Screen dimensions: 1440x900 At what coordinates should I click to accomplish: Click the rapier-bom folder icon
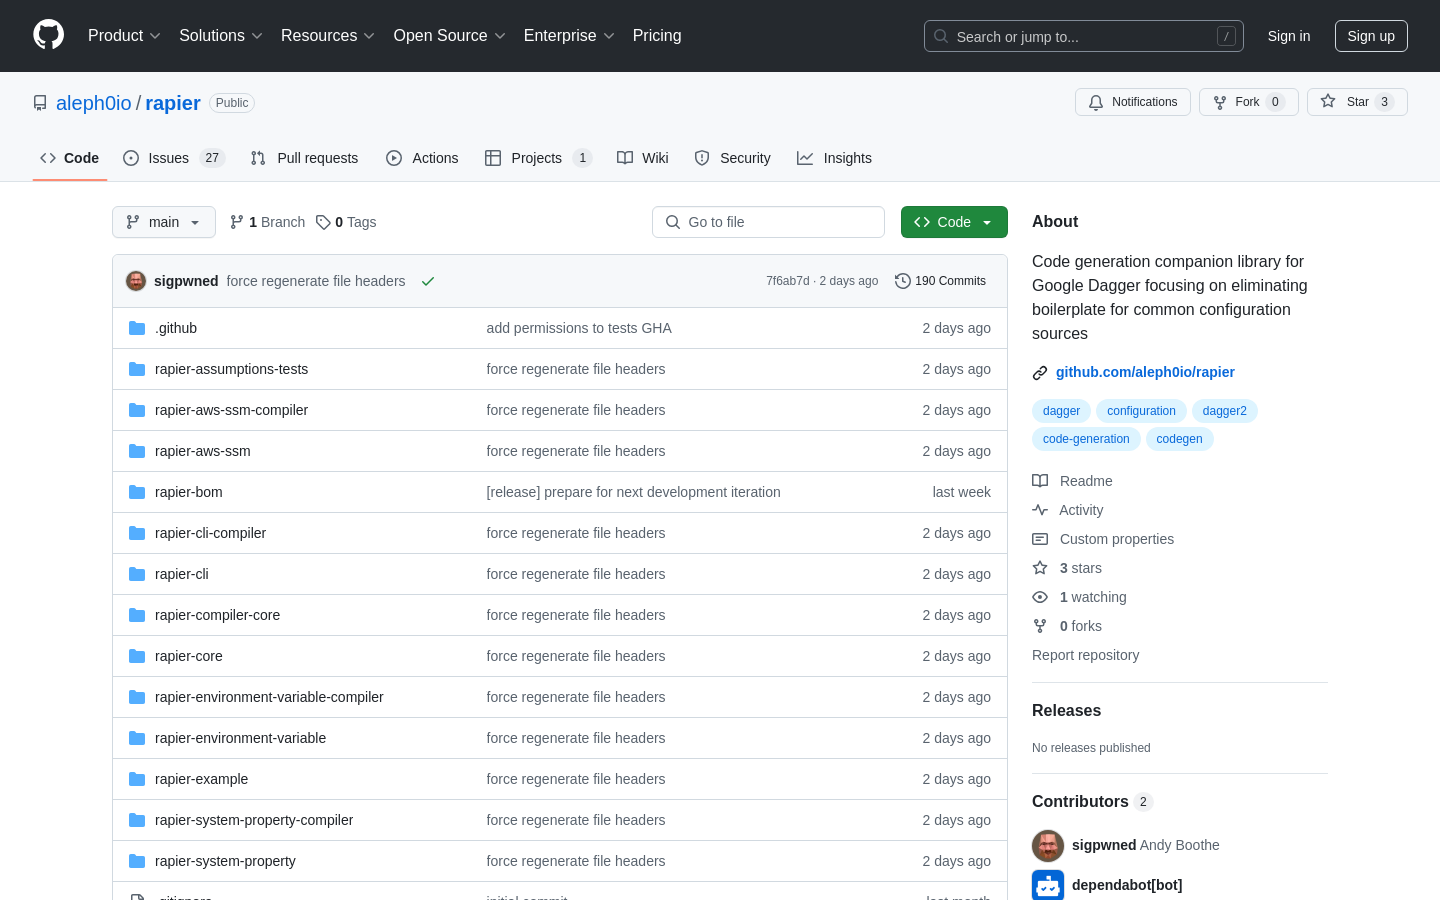pos(137,492)
